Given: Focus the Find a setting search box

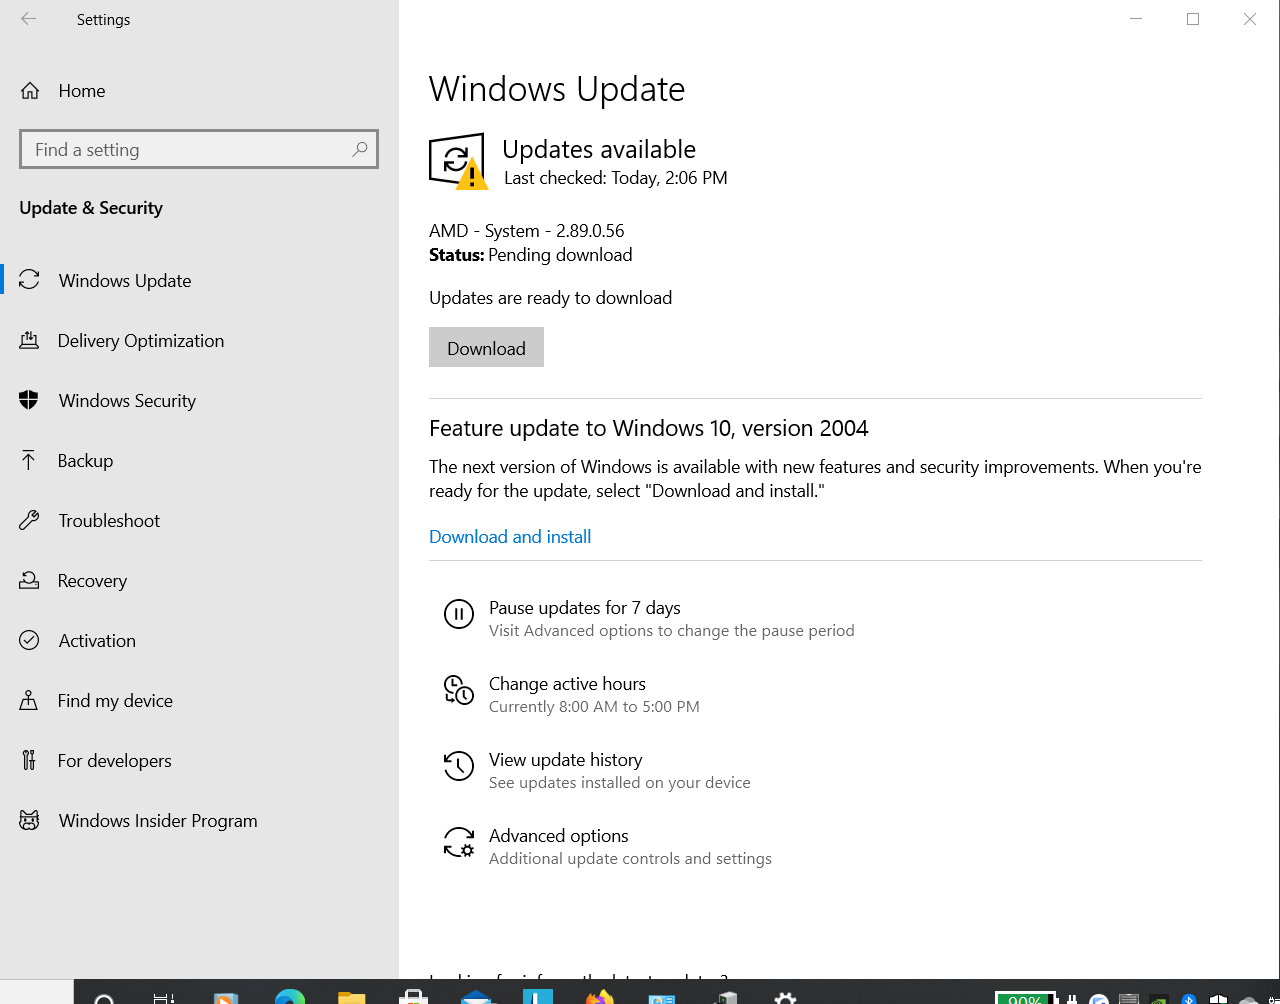Looking at the screenshot, I should (199, 150).
